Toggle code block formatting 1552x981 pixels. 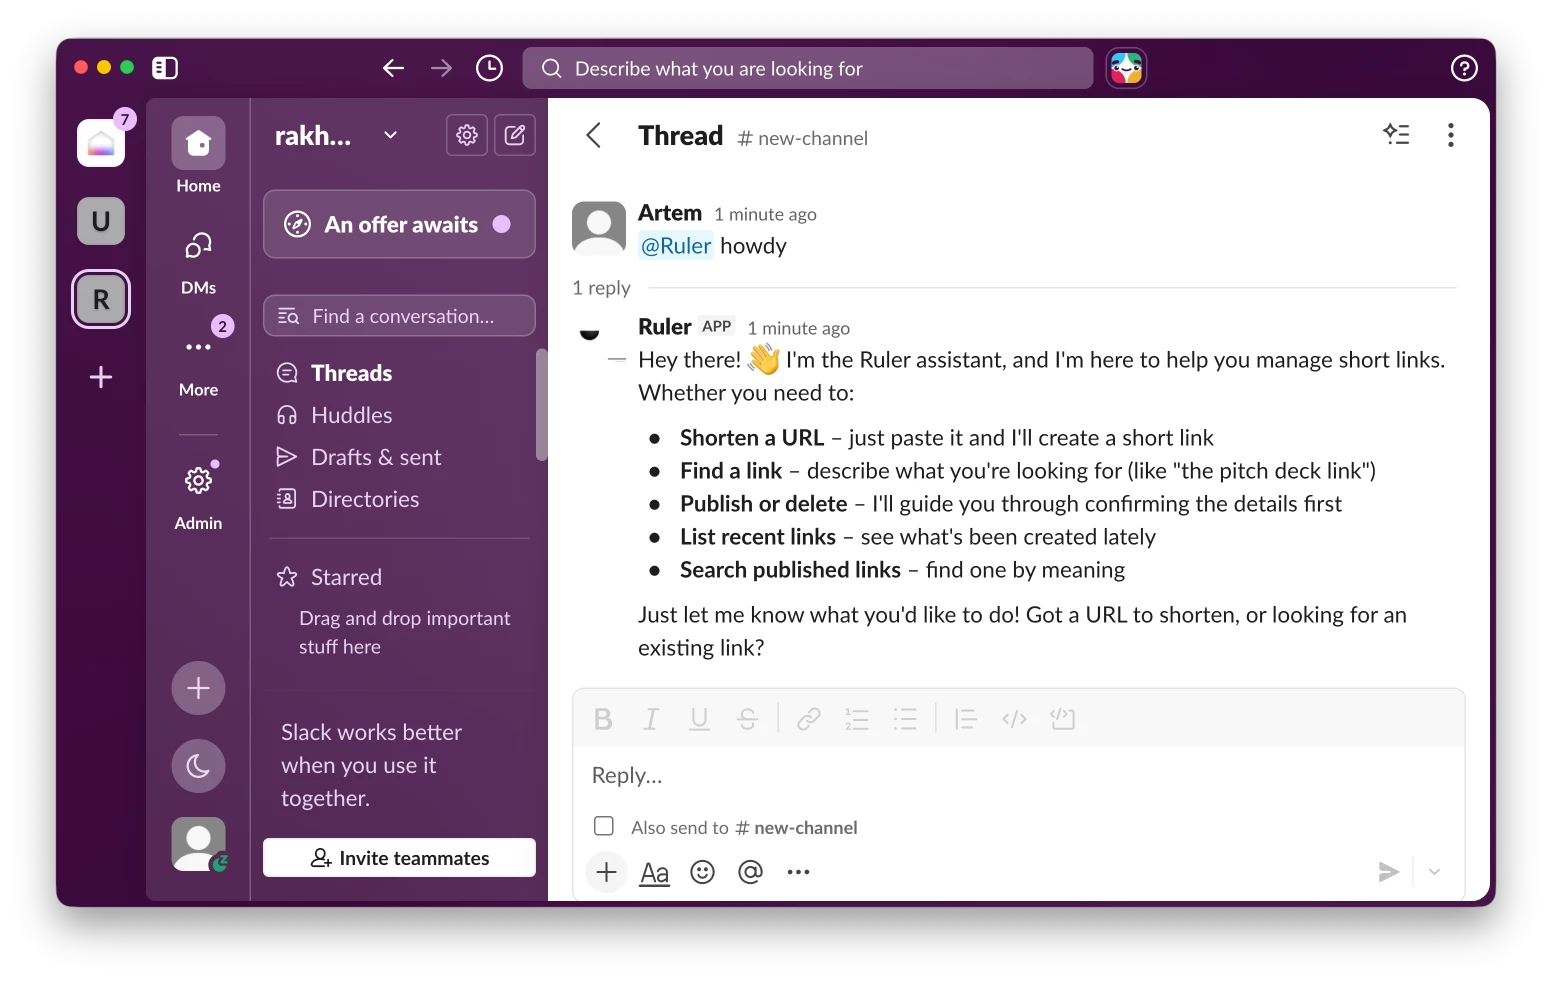(x=1062, y=719)
